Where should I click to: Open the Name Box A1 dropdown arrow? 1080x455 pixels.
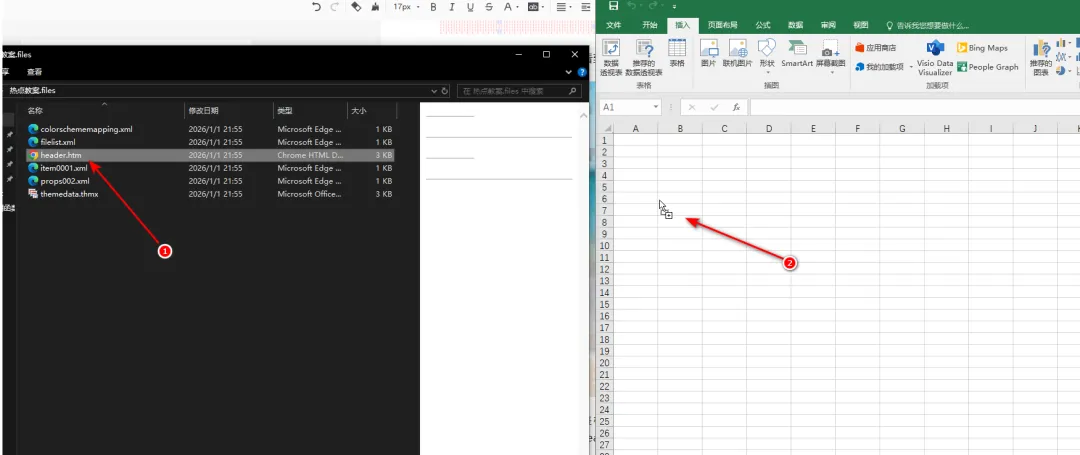[x=655, y=107]
